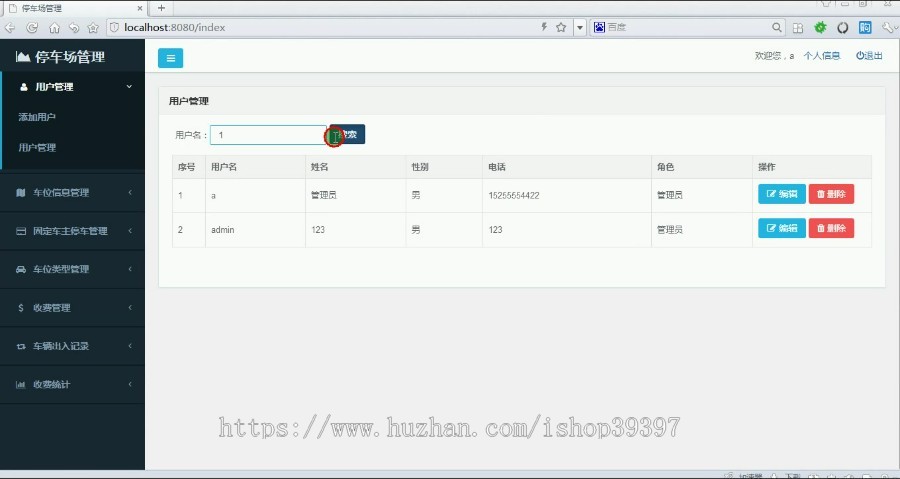900x479 pixels.
Task: Go to browser home icon
Action: [x=55, y=28]
